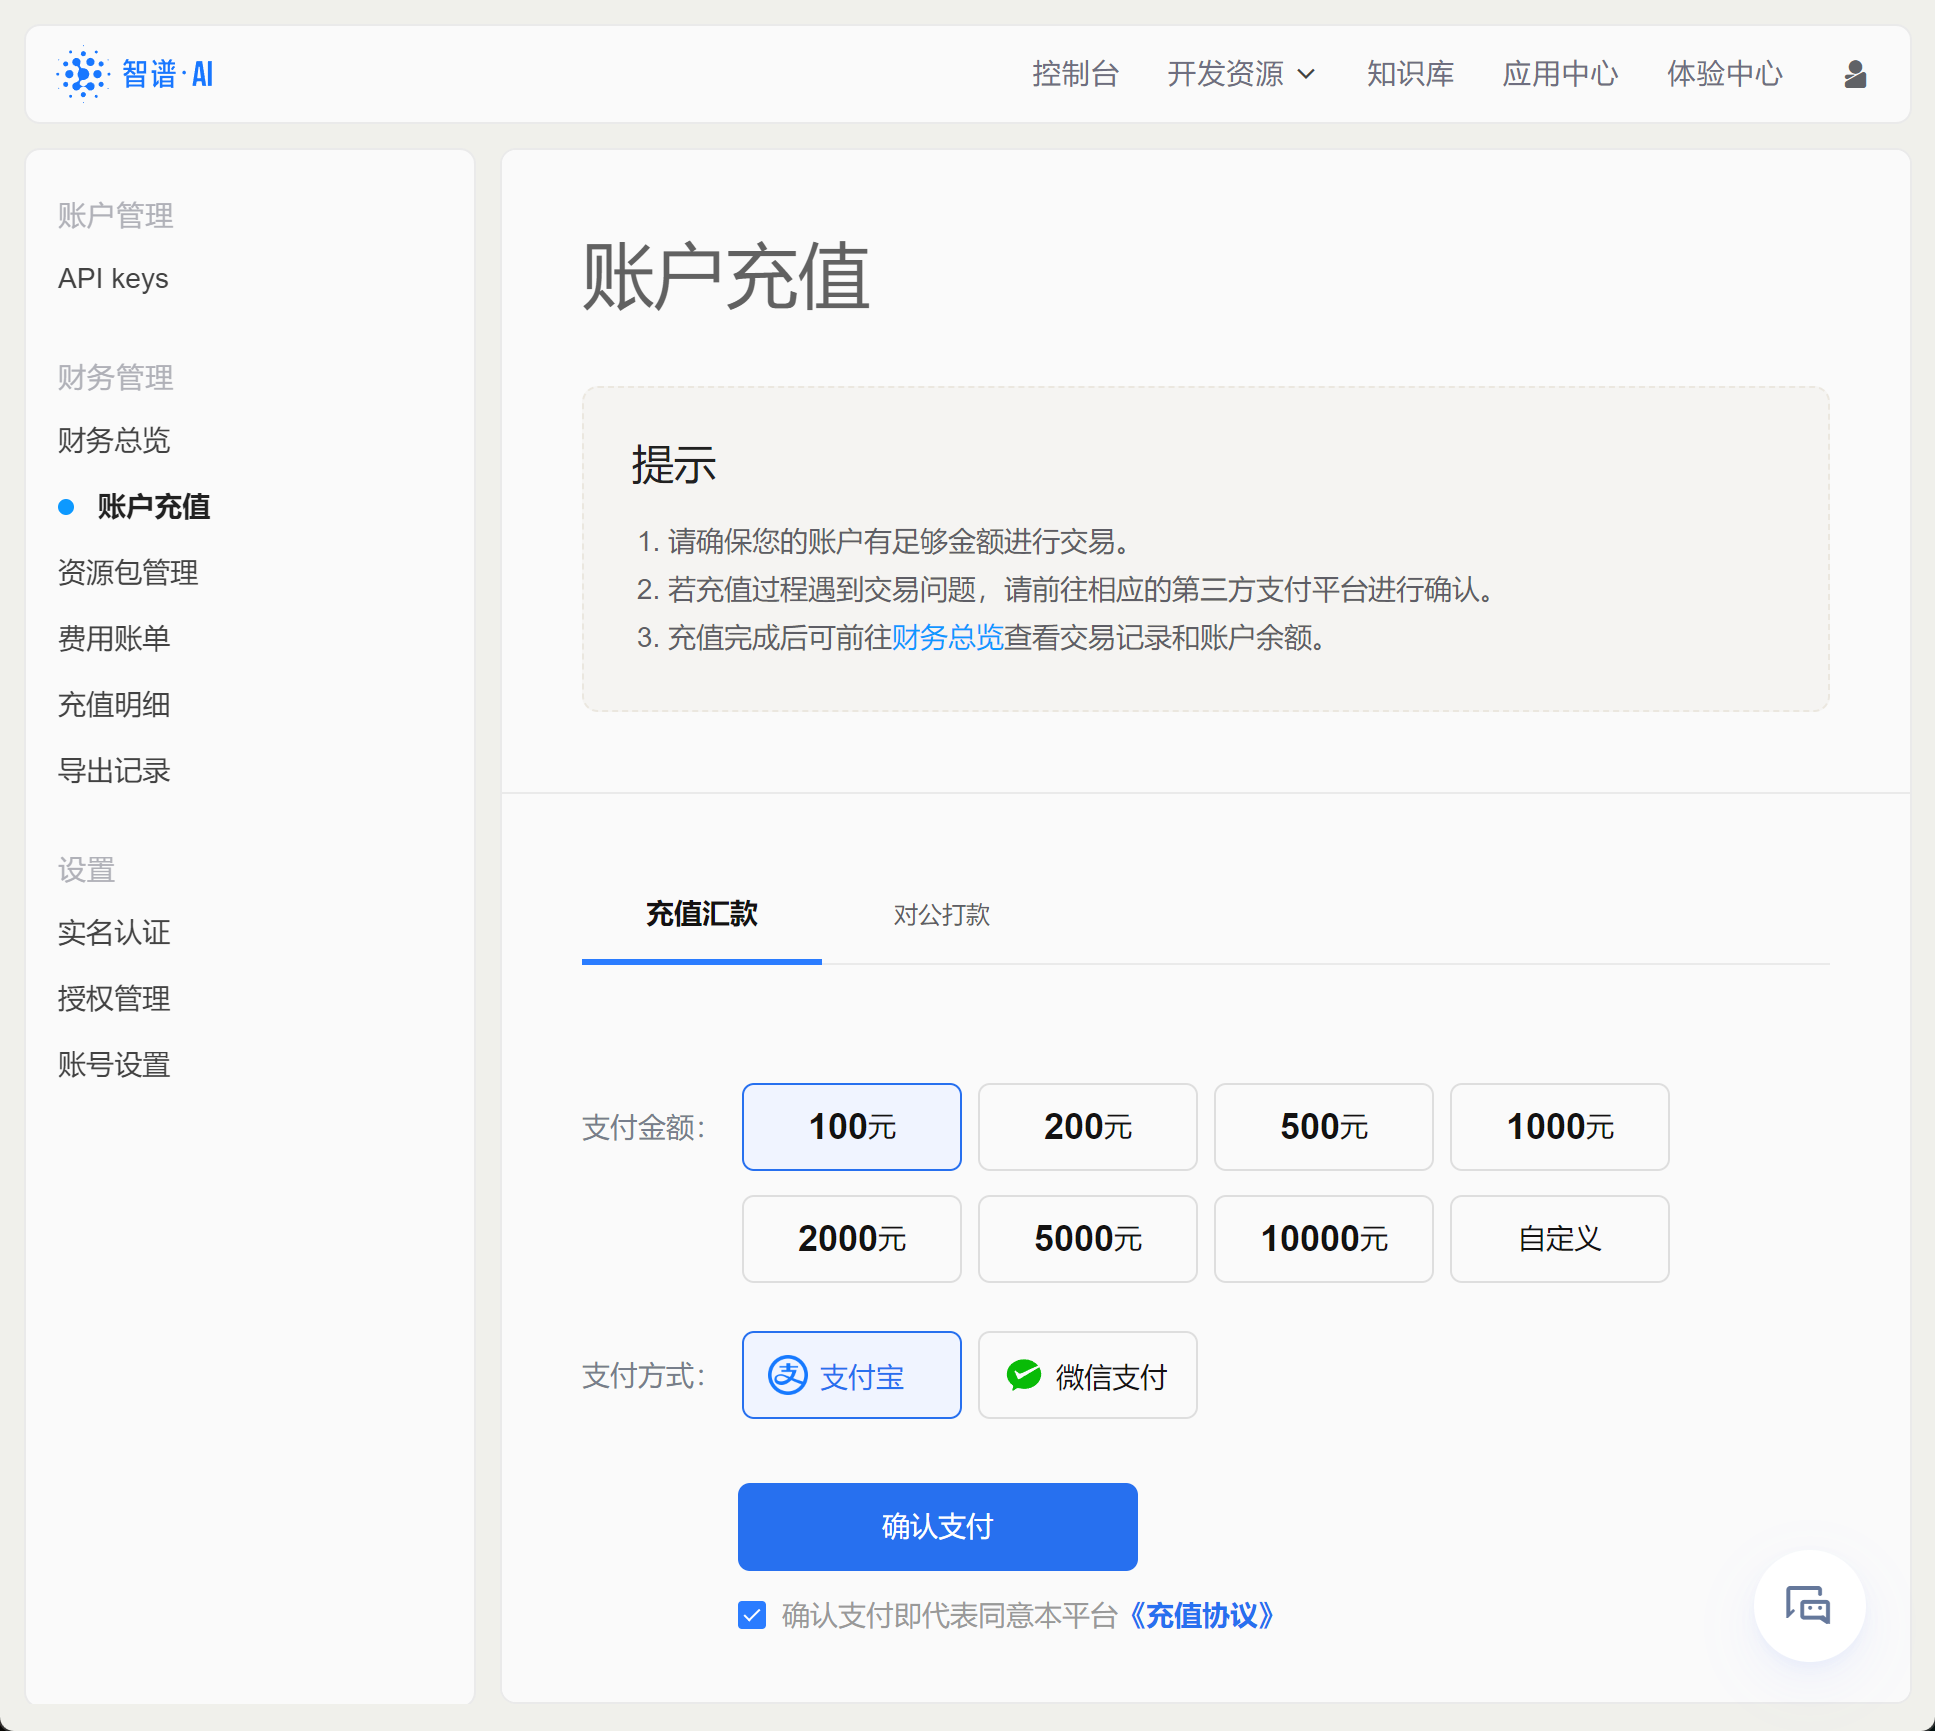
Task: Choose the 5000元 amount option
Action: 1087,1239
